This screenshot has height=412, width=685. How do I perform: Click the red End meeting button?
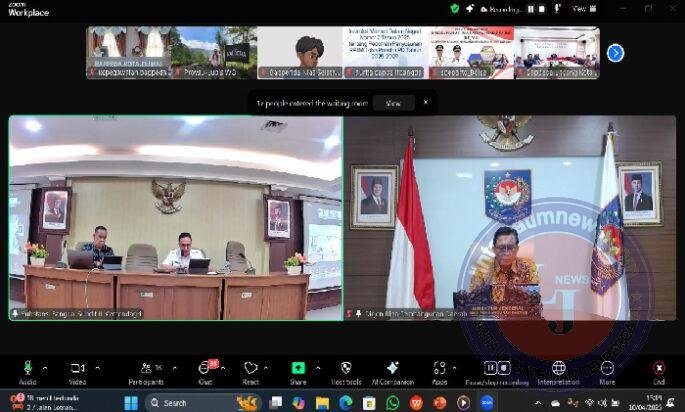pyautogui.click(x=659, y=368)
